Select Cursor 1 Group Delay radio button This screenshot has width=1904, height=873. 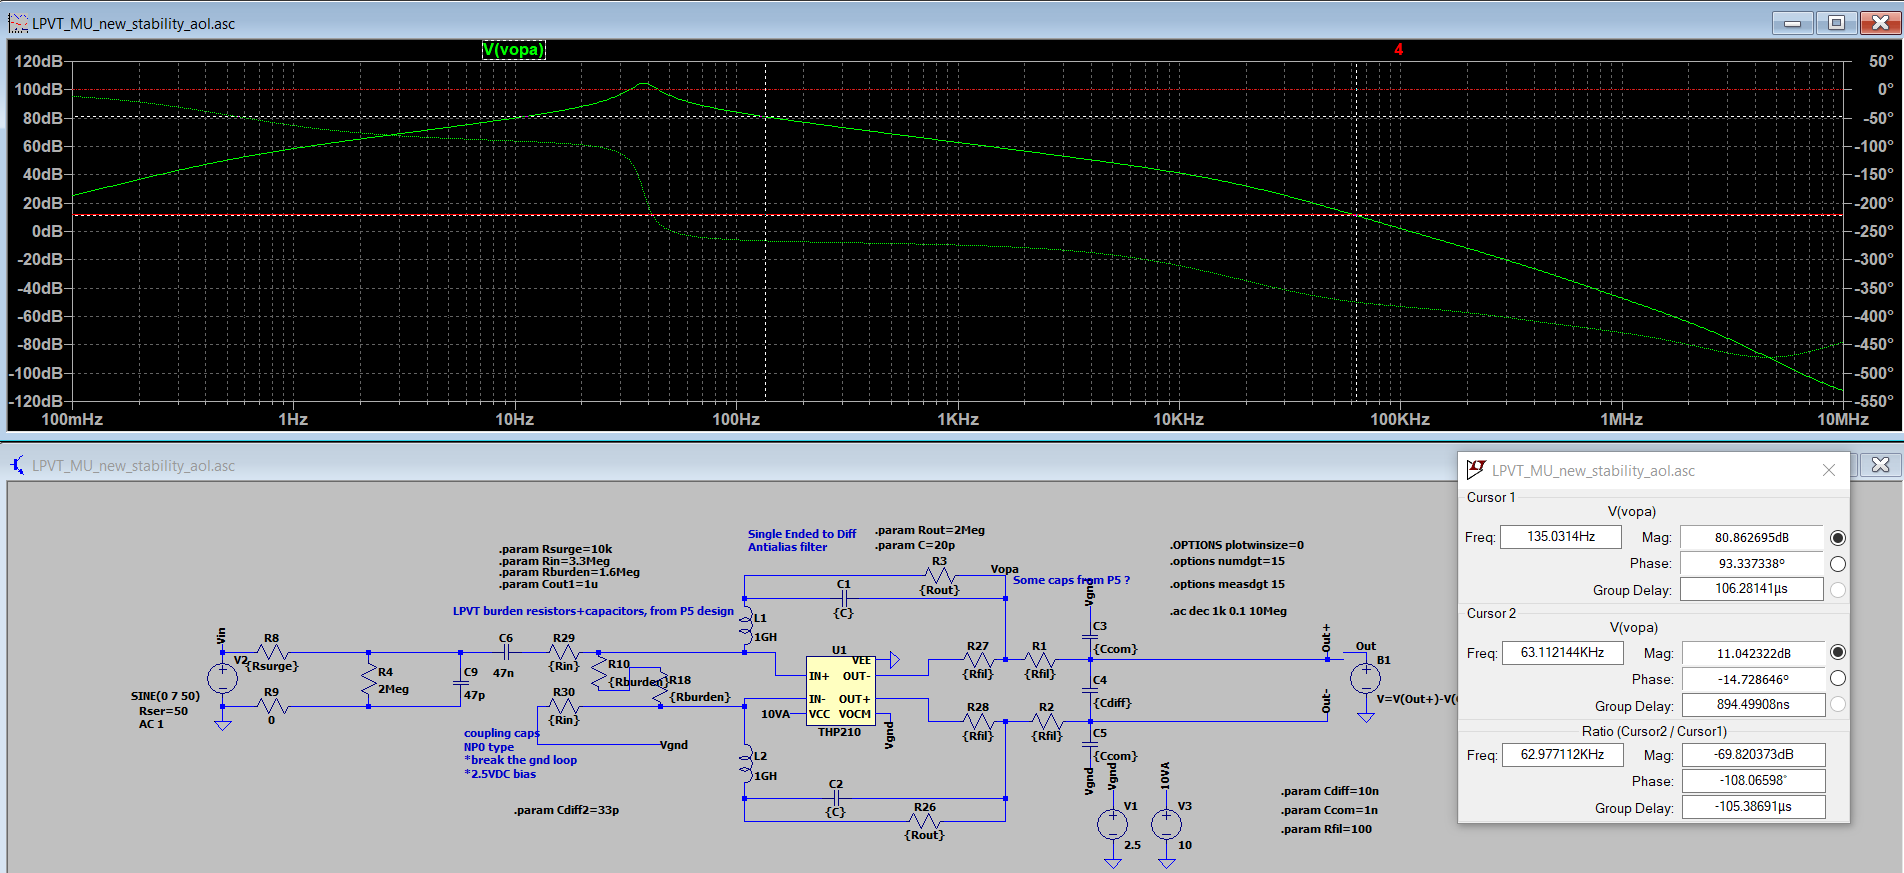click(1838, 590)
